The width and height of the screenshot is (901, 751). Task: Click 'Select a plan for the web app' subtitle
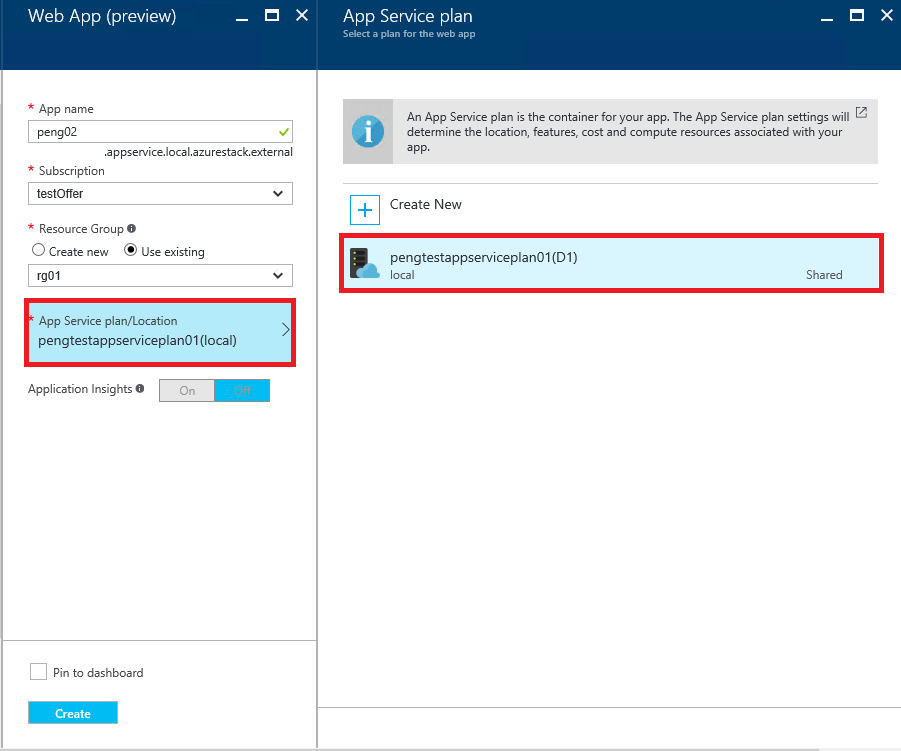tap(409, 34)
